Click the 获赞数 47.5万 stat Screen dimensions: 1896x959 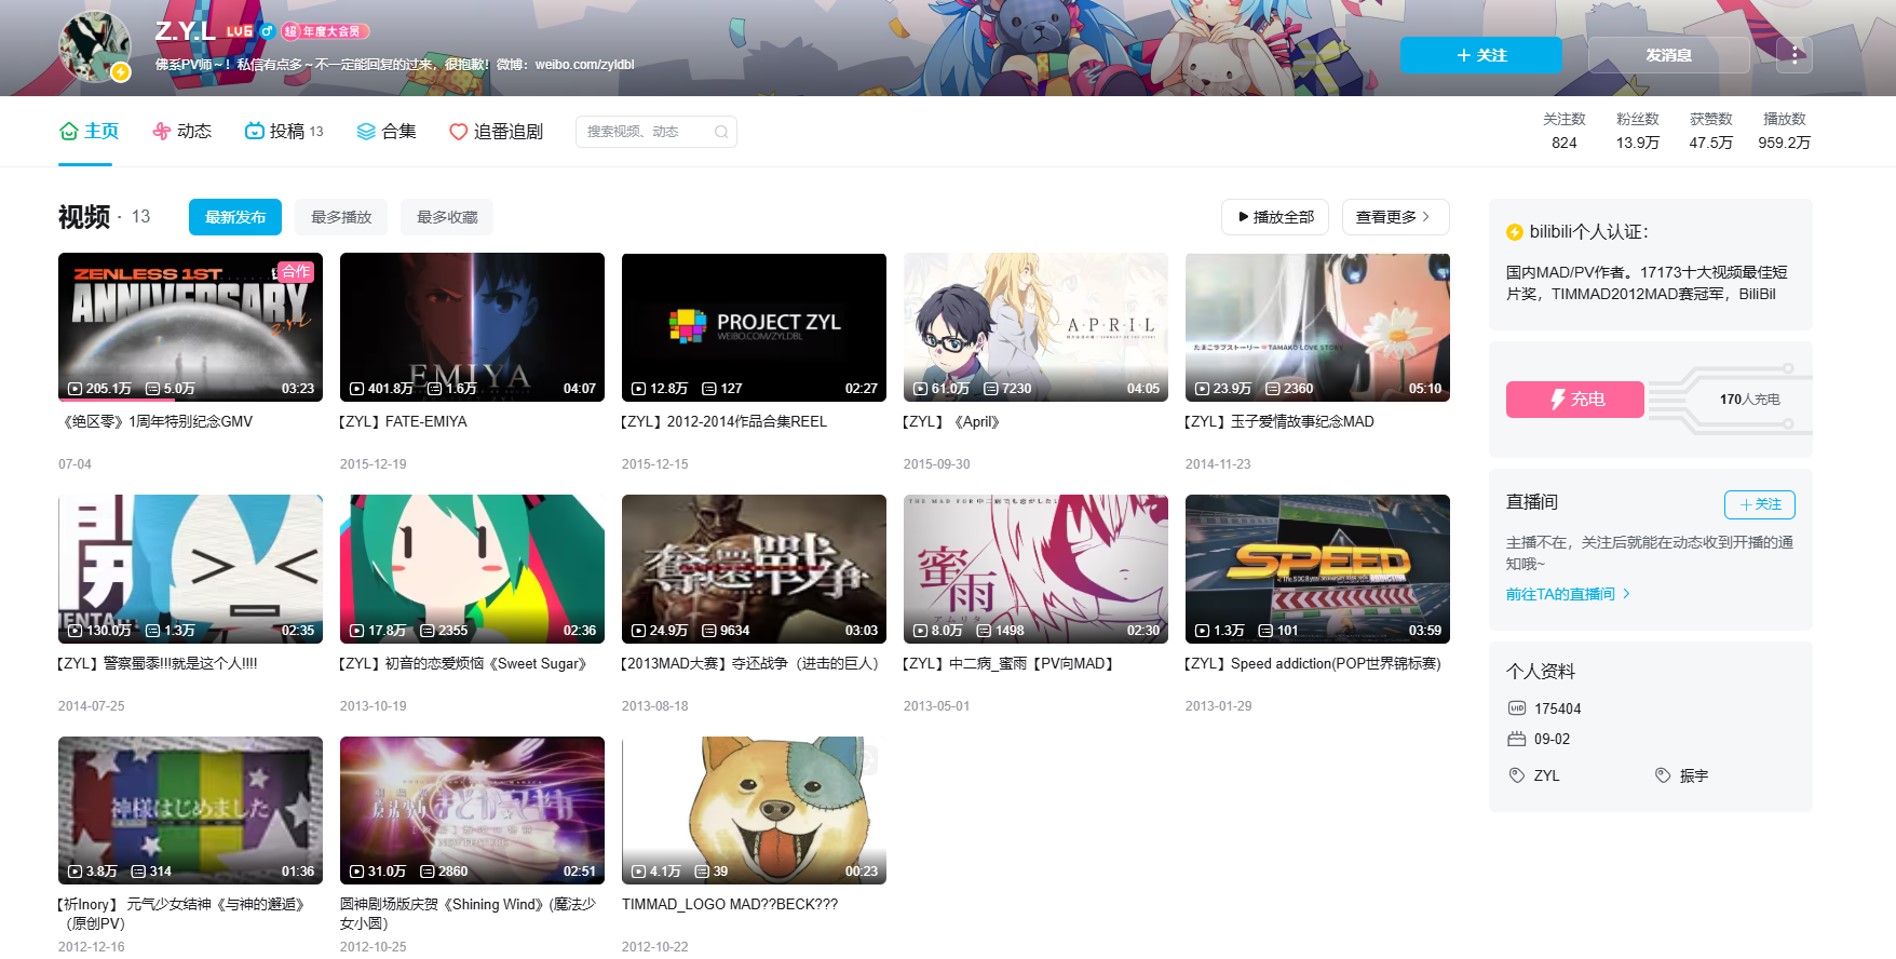point(1710,131)
